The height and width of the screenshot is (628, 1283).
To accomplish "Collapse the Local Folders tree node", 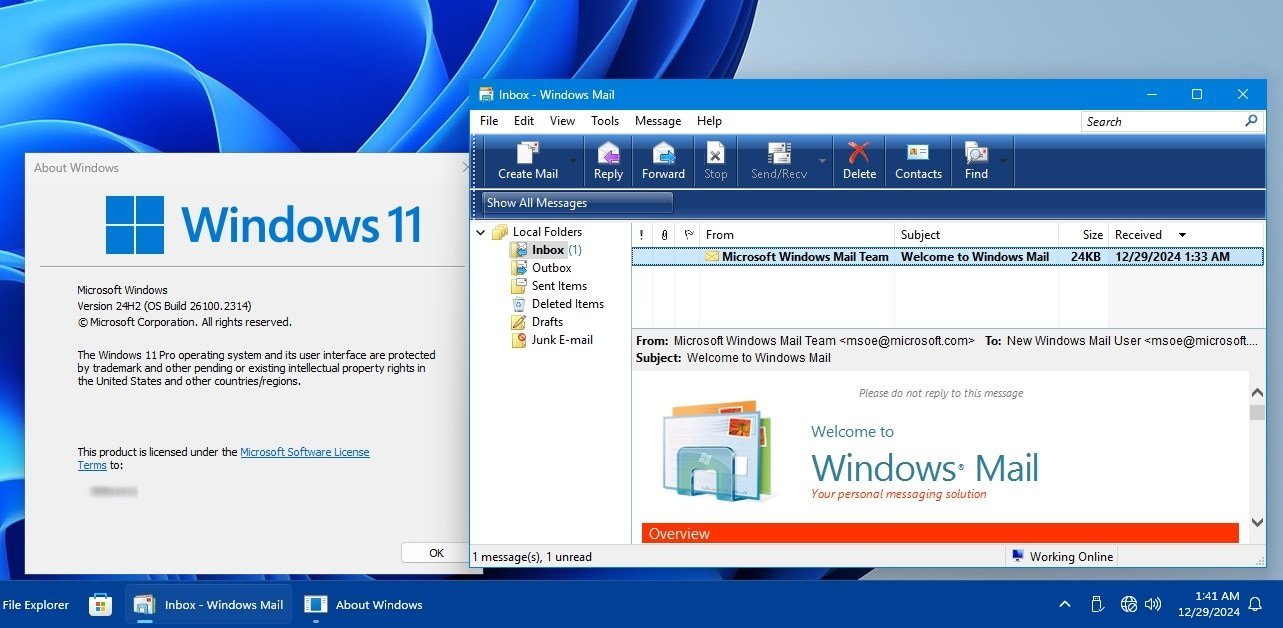I will click(480, 232).
